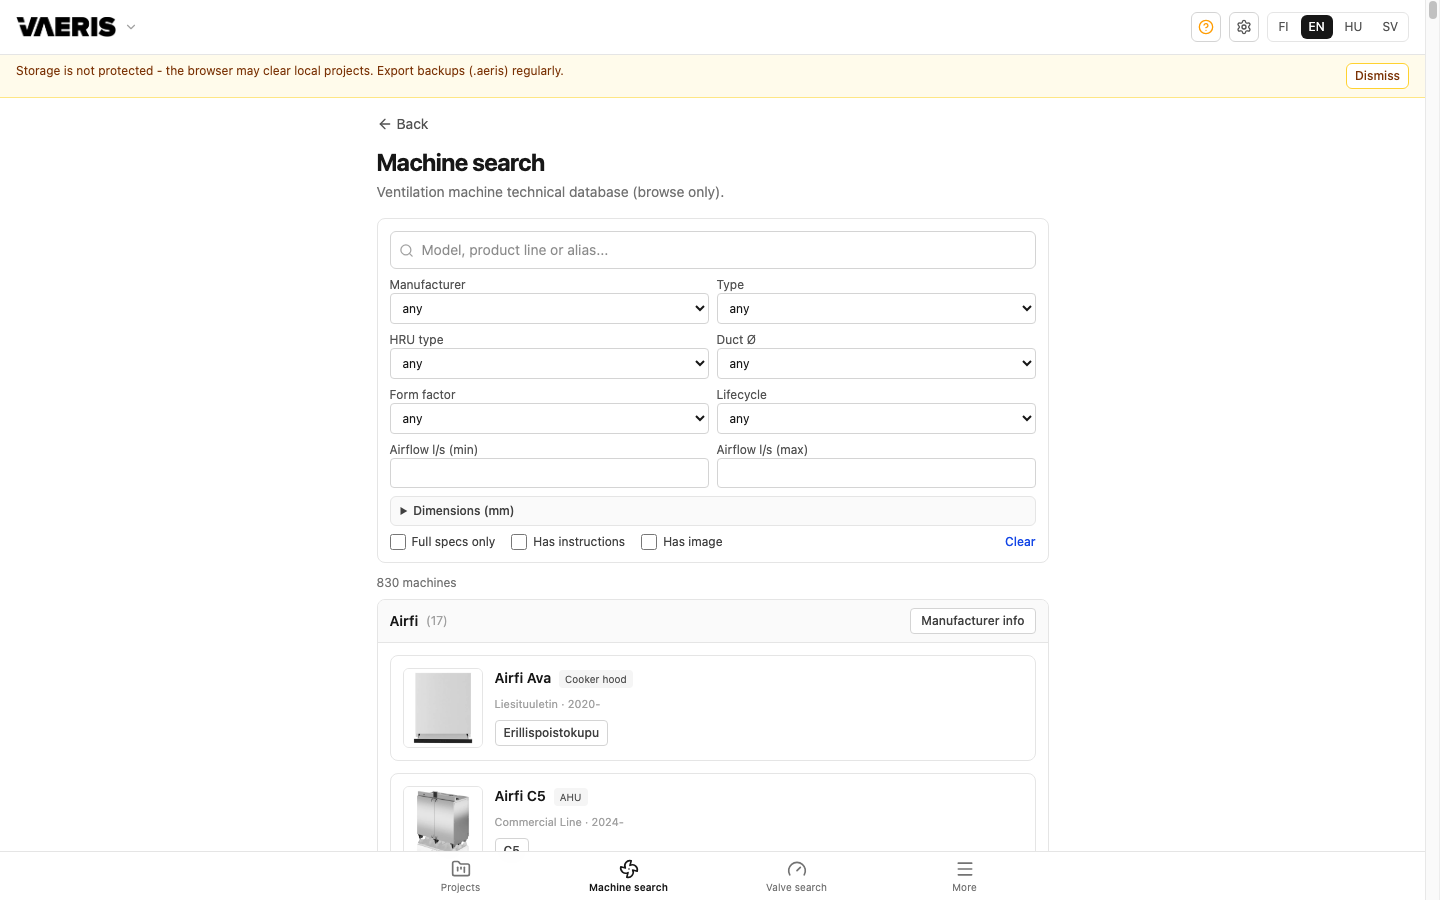Focus the model search input field
The image size is (1440, 900).
pos(713,250)
